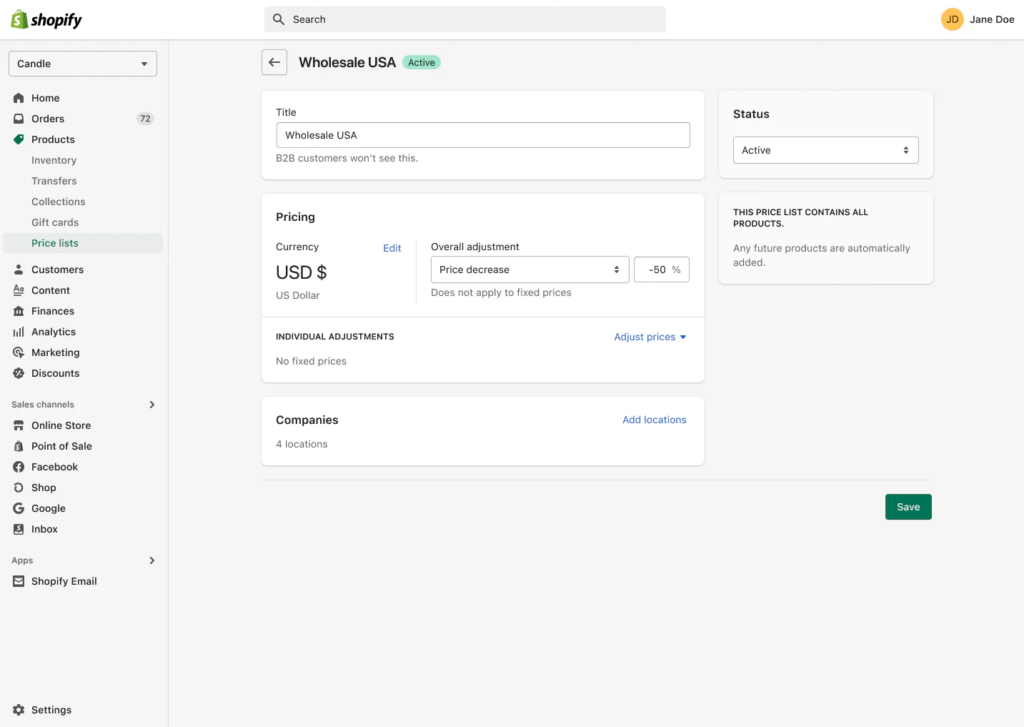The image size is (1024, 727).
Task: Select Active status in the Status dropdown
Action: point(825,150)
